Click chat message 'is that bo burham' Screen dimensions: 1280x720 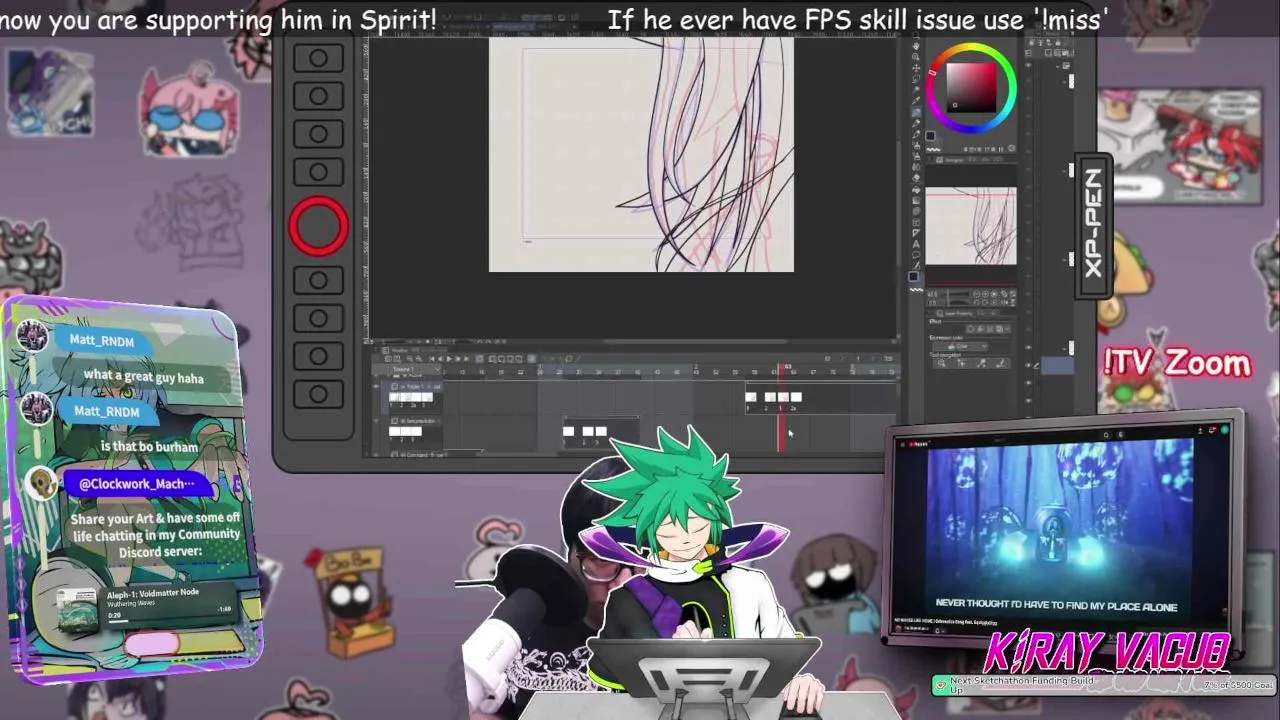pos(149,447)
